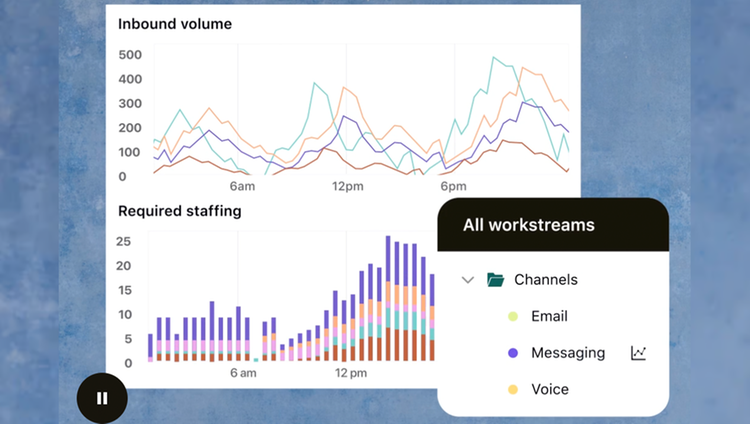Viewport: 750px width, 424px height.
Task: Select the Messaging workstream
Action: tap(568, 353)
